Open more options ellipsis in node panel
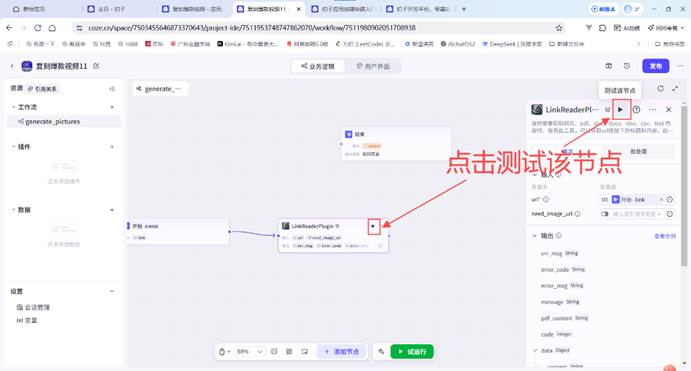The height and width of the screenshot is (371, 691). tap(653, 109)
